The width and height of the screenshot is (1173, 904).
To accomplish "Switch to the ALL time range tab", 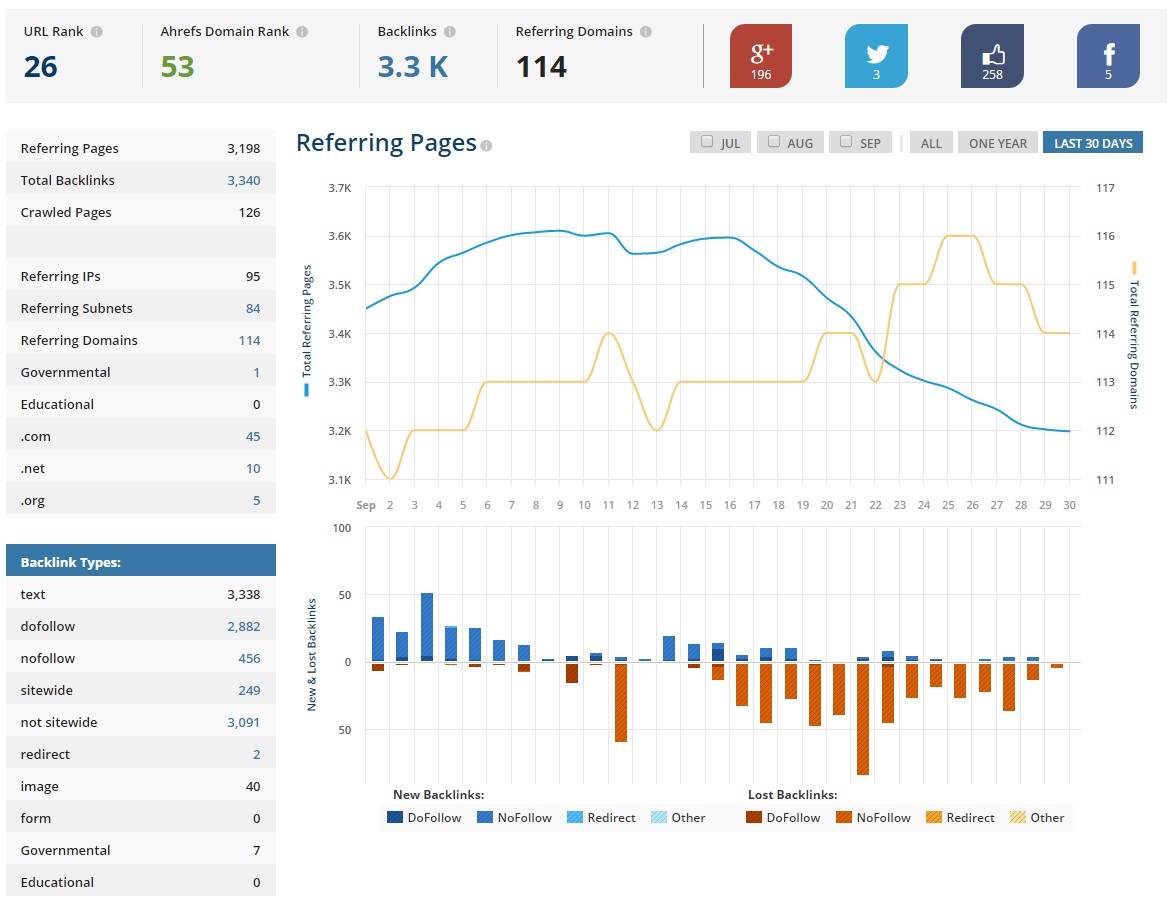I will click(x=931, y=142).
